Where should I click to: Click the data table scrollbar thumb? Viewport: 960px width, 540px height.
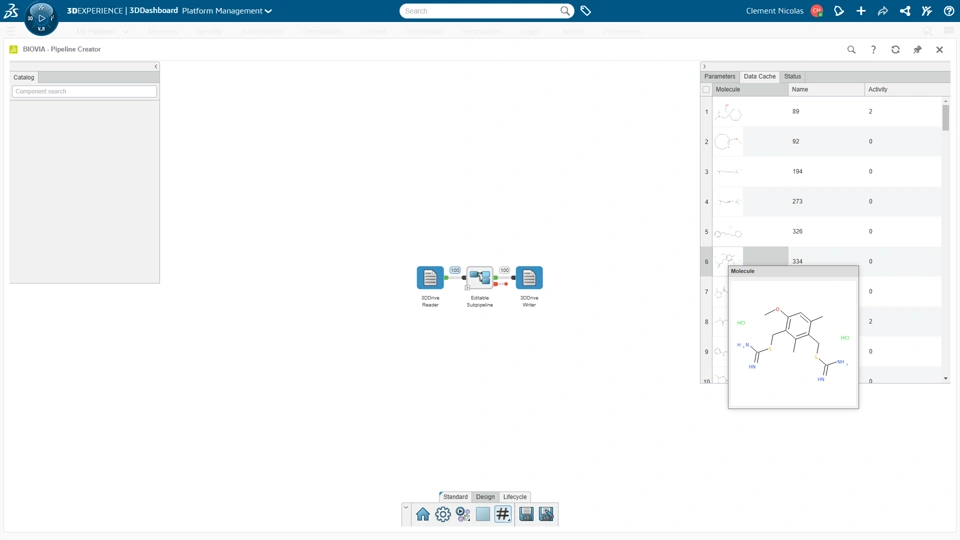945,118
